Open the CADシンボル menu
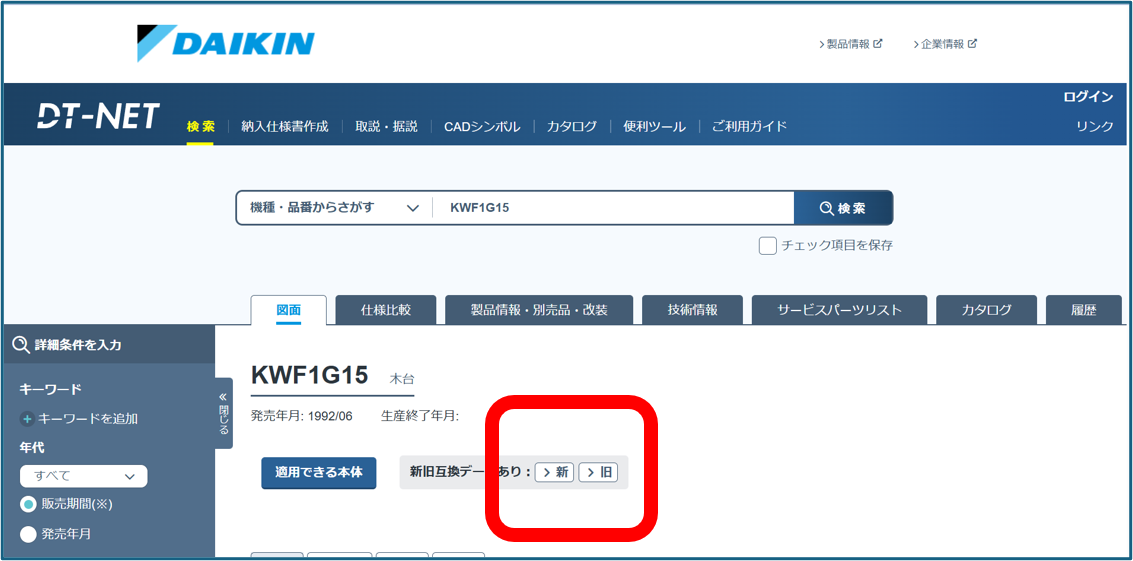The height and width of the screenshot is (561, 1133). 482,127
